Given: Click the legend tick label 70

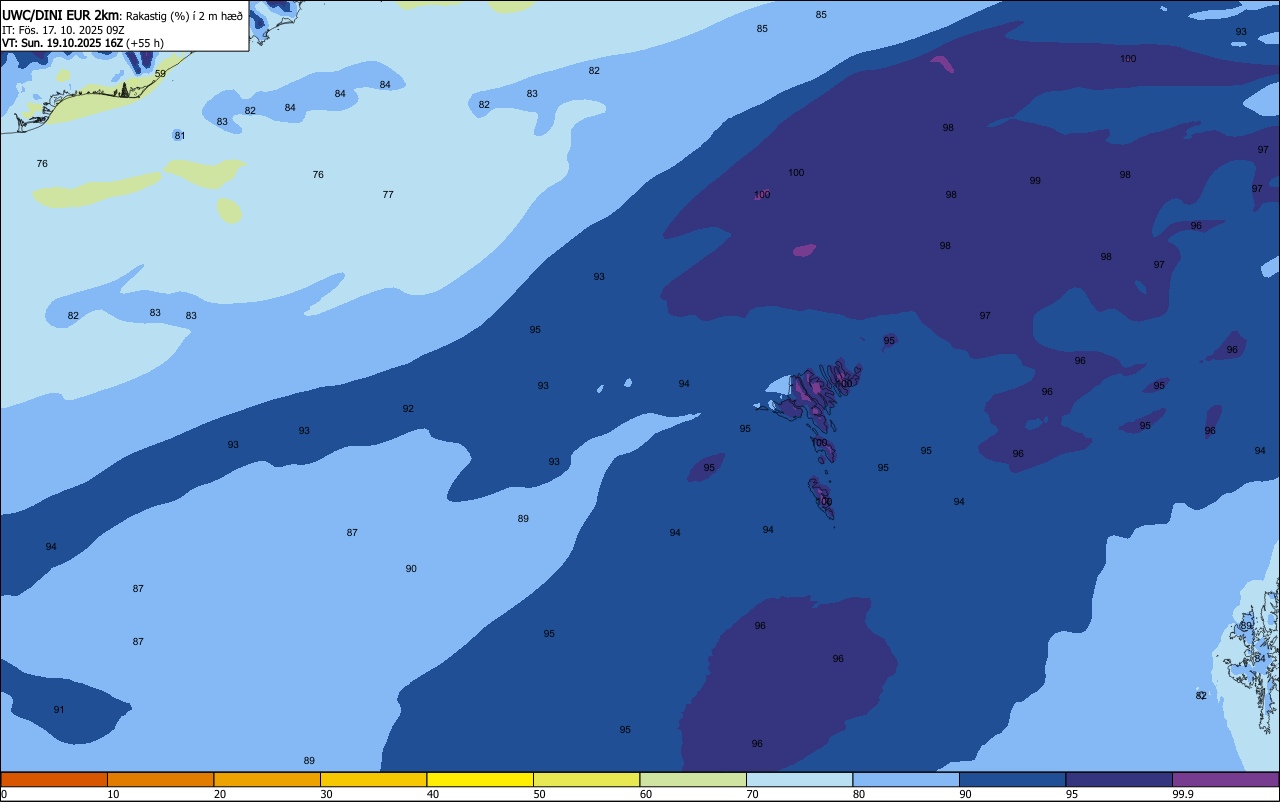Looking at the screenshot, I should [x=752, y=794].
